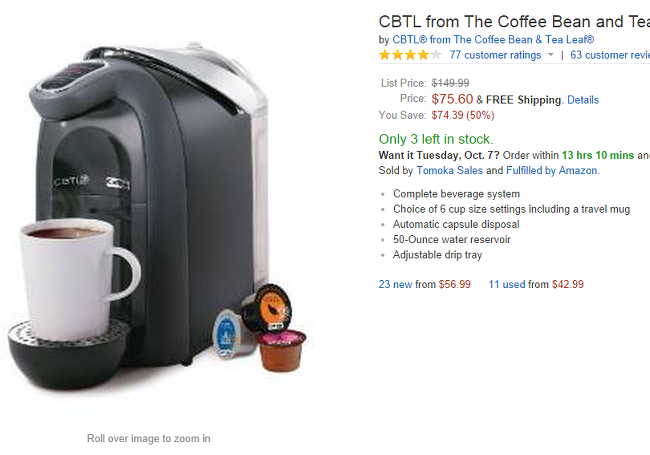Visit CBTL from The Coffee Bean brand link

[x=493, y=40]
